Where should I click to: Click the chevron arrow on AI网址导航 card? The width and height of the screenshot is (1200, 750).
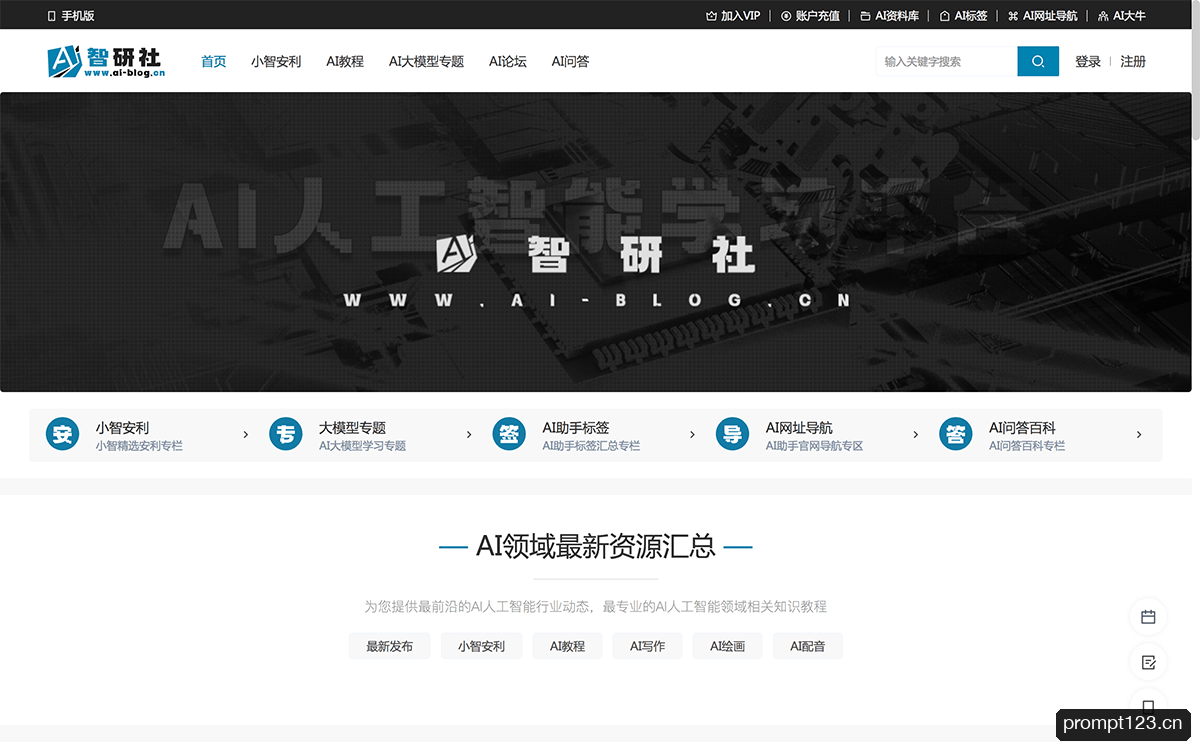tap(916, 434)
